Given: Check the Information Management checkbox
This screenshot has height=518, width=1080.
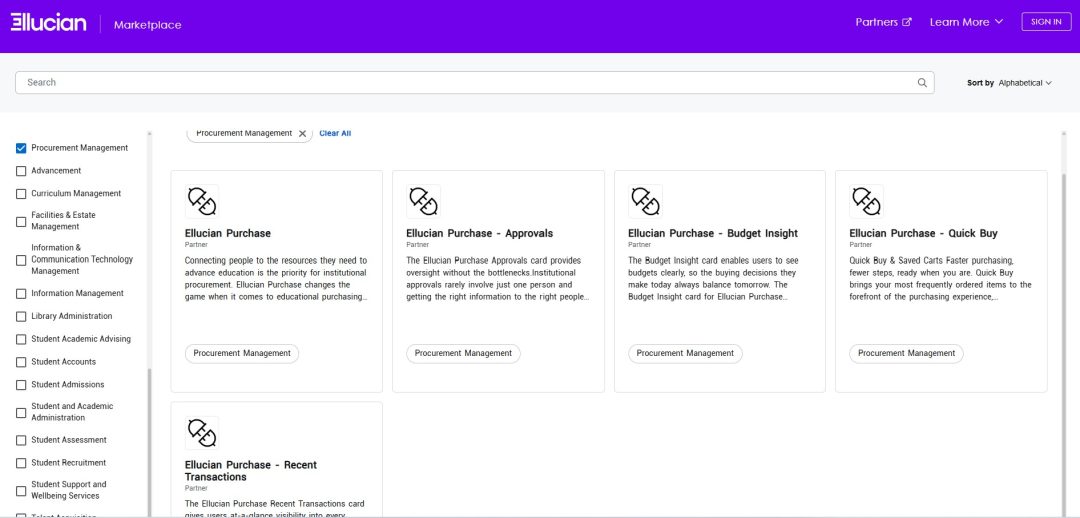Looking at the screenshot, I should point(21,293).
